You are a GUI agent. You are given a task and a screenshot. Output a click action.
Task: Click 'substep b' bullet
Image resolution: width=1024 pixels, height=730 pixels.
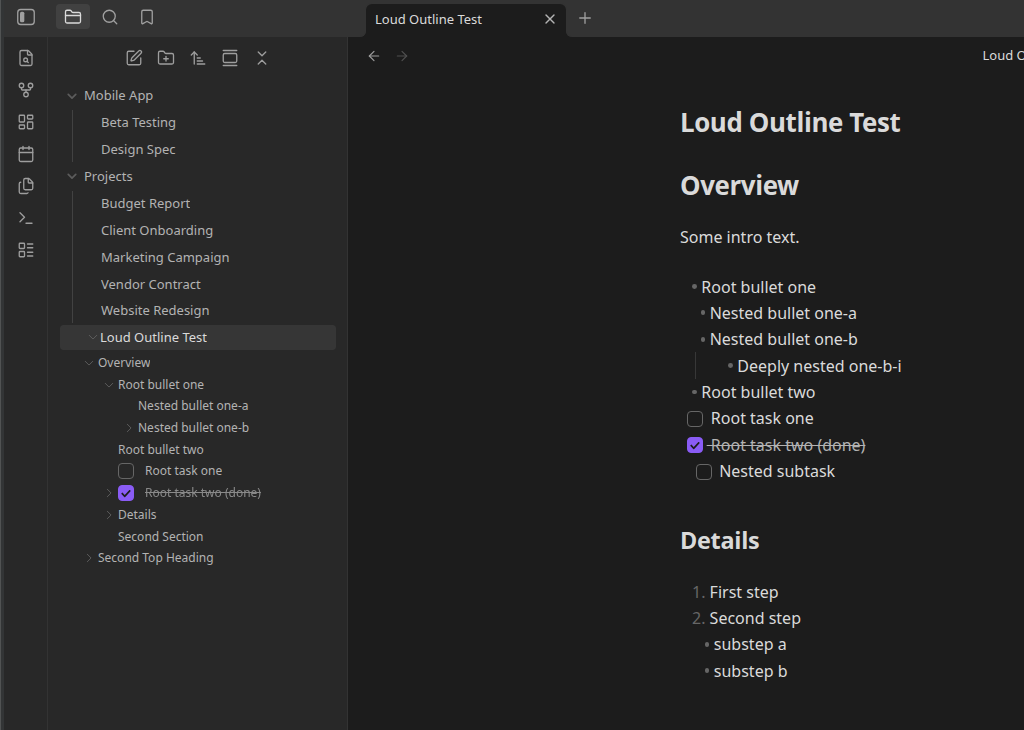coord(750,671)
